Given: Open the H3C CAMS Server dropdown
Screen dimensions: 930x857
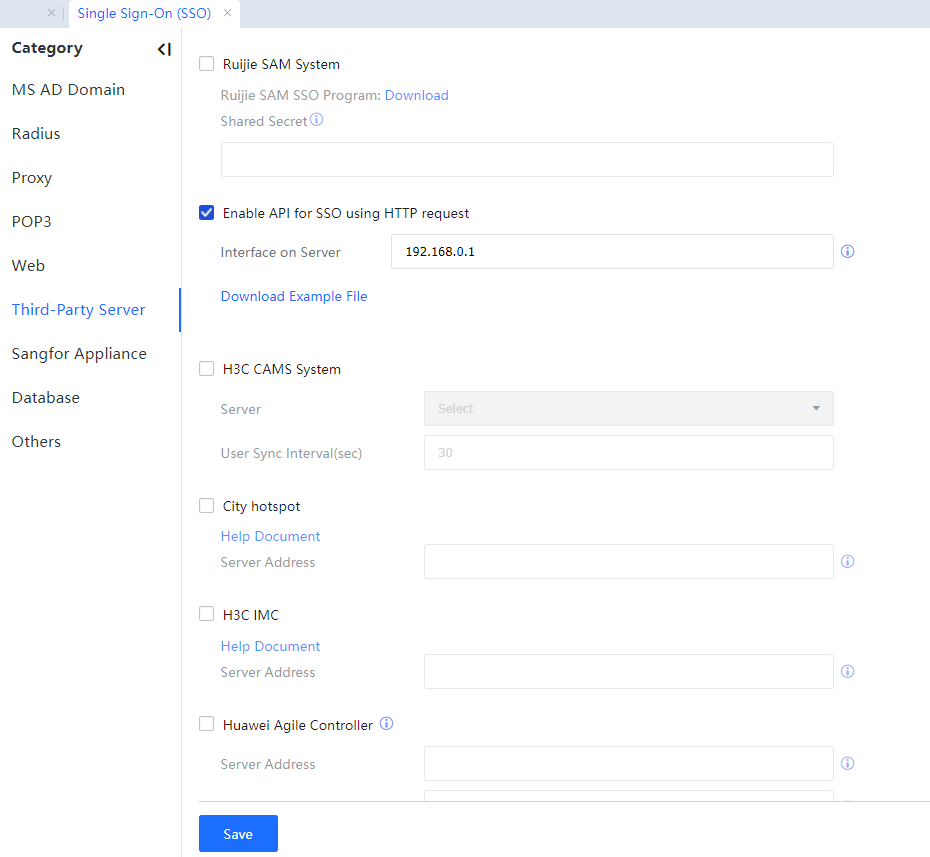Looking at the screenshot, I should click(628, 409).
